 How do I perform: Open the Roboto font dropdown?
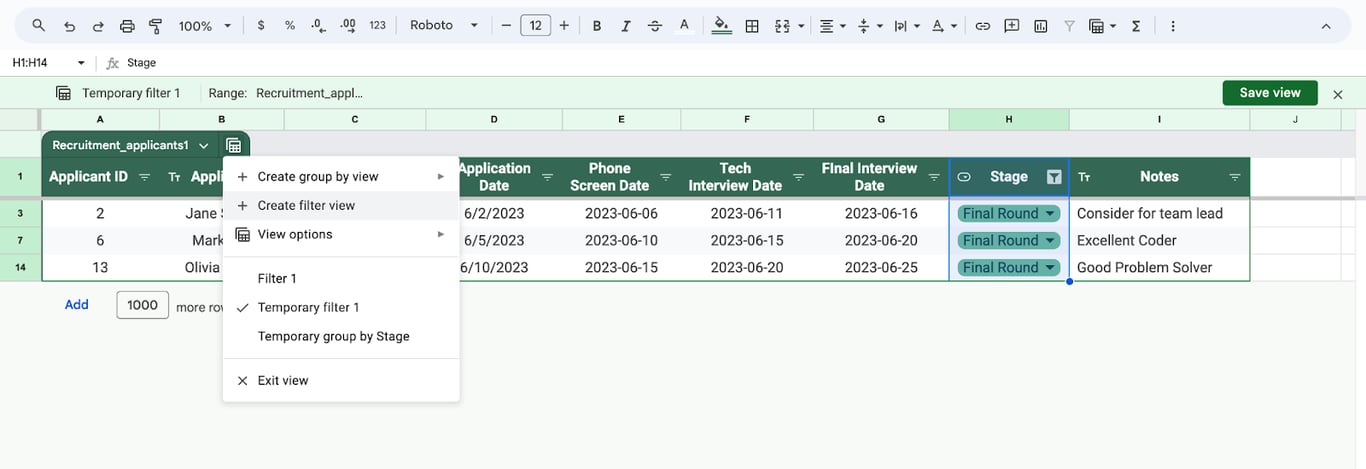[444, 26]
